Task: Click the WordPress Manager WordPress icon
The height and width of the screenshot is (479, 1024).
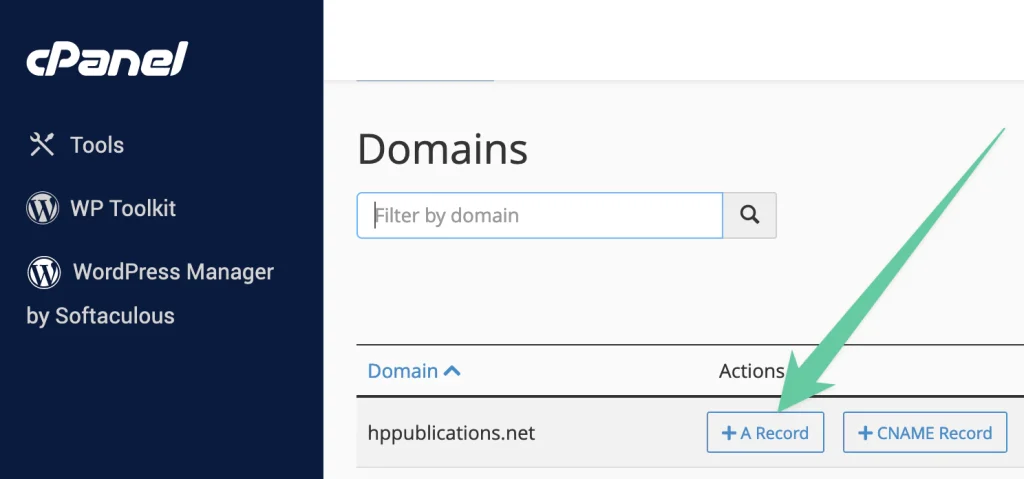Action: pyautogui.click(x=44, y=273)
